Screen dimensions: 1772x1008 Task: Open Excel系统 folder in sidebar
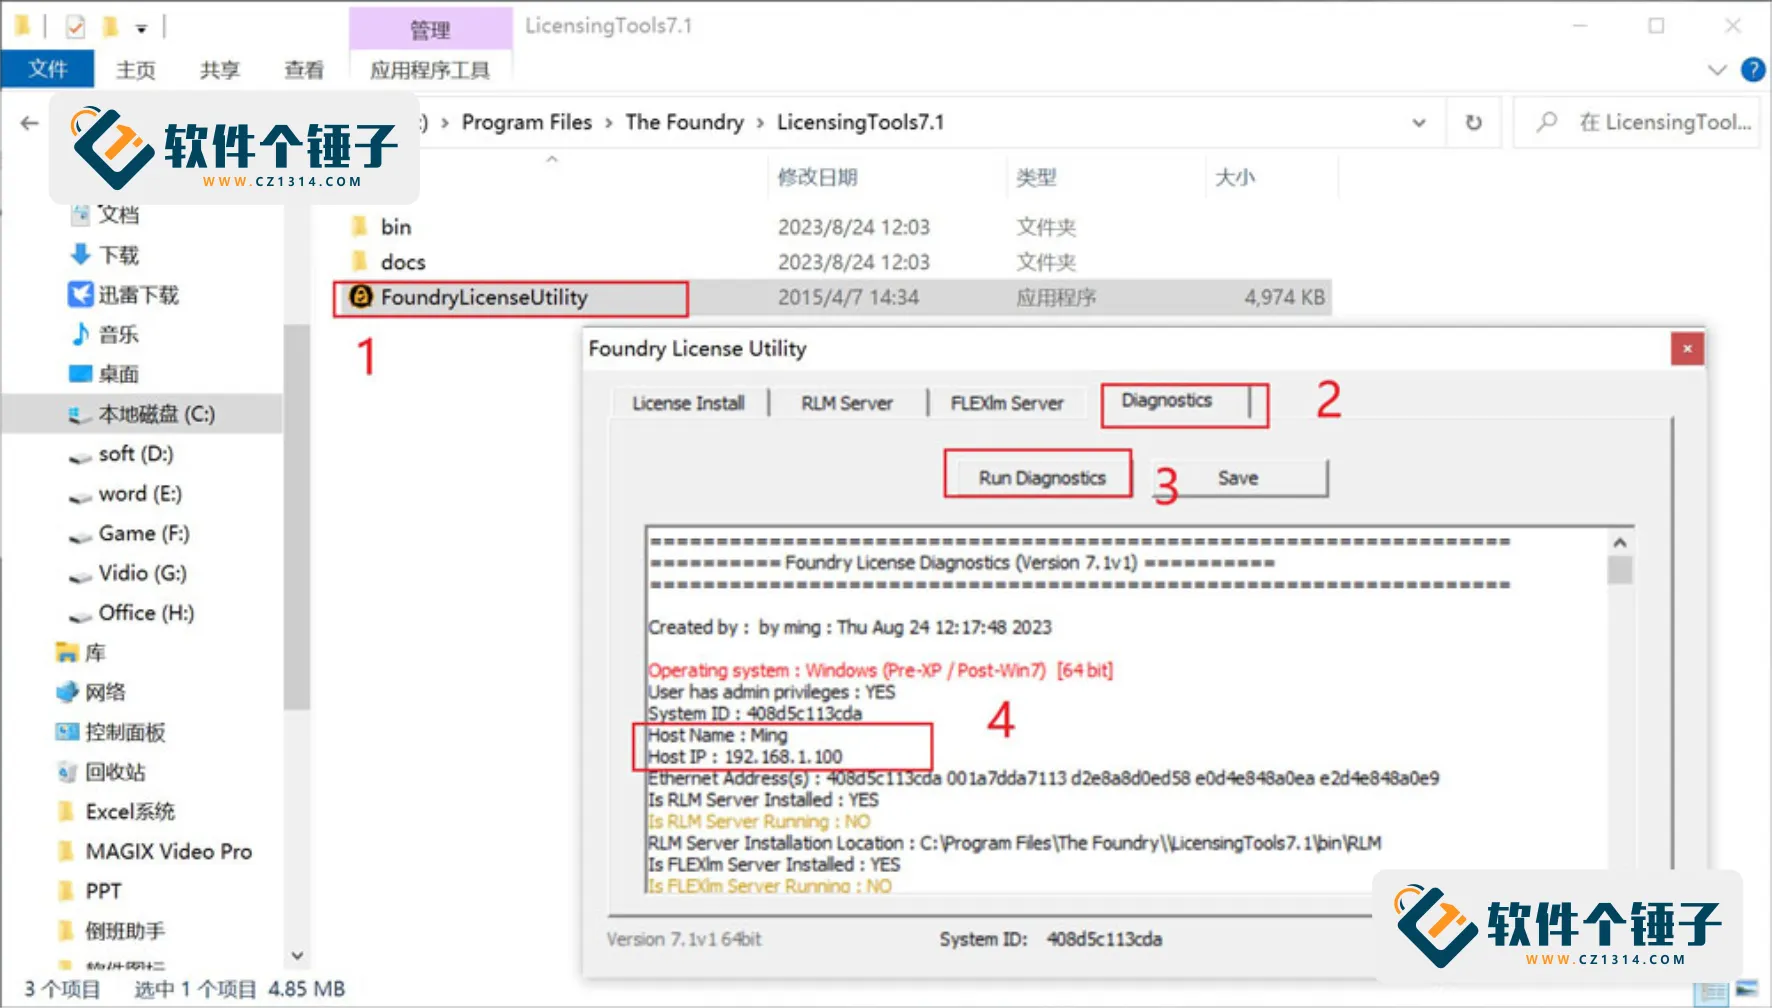click(129, 811)
